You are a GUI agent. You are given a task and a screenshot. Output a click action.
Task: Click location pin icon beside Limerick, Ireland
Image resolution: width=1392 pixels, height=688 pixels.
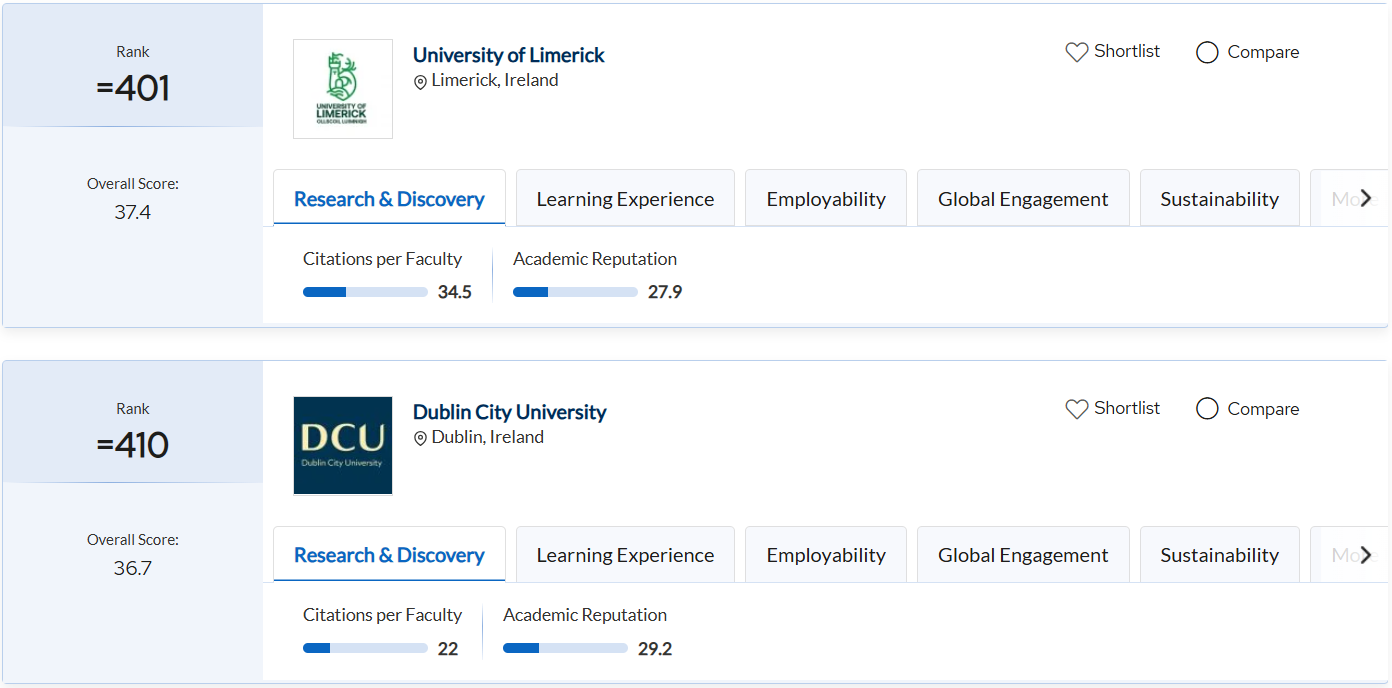[x=421, y=82]
